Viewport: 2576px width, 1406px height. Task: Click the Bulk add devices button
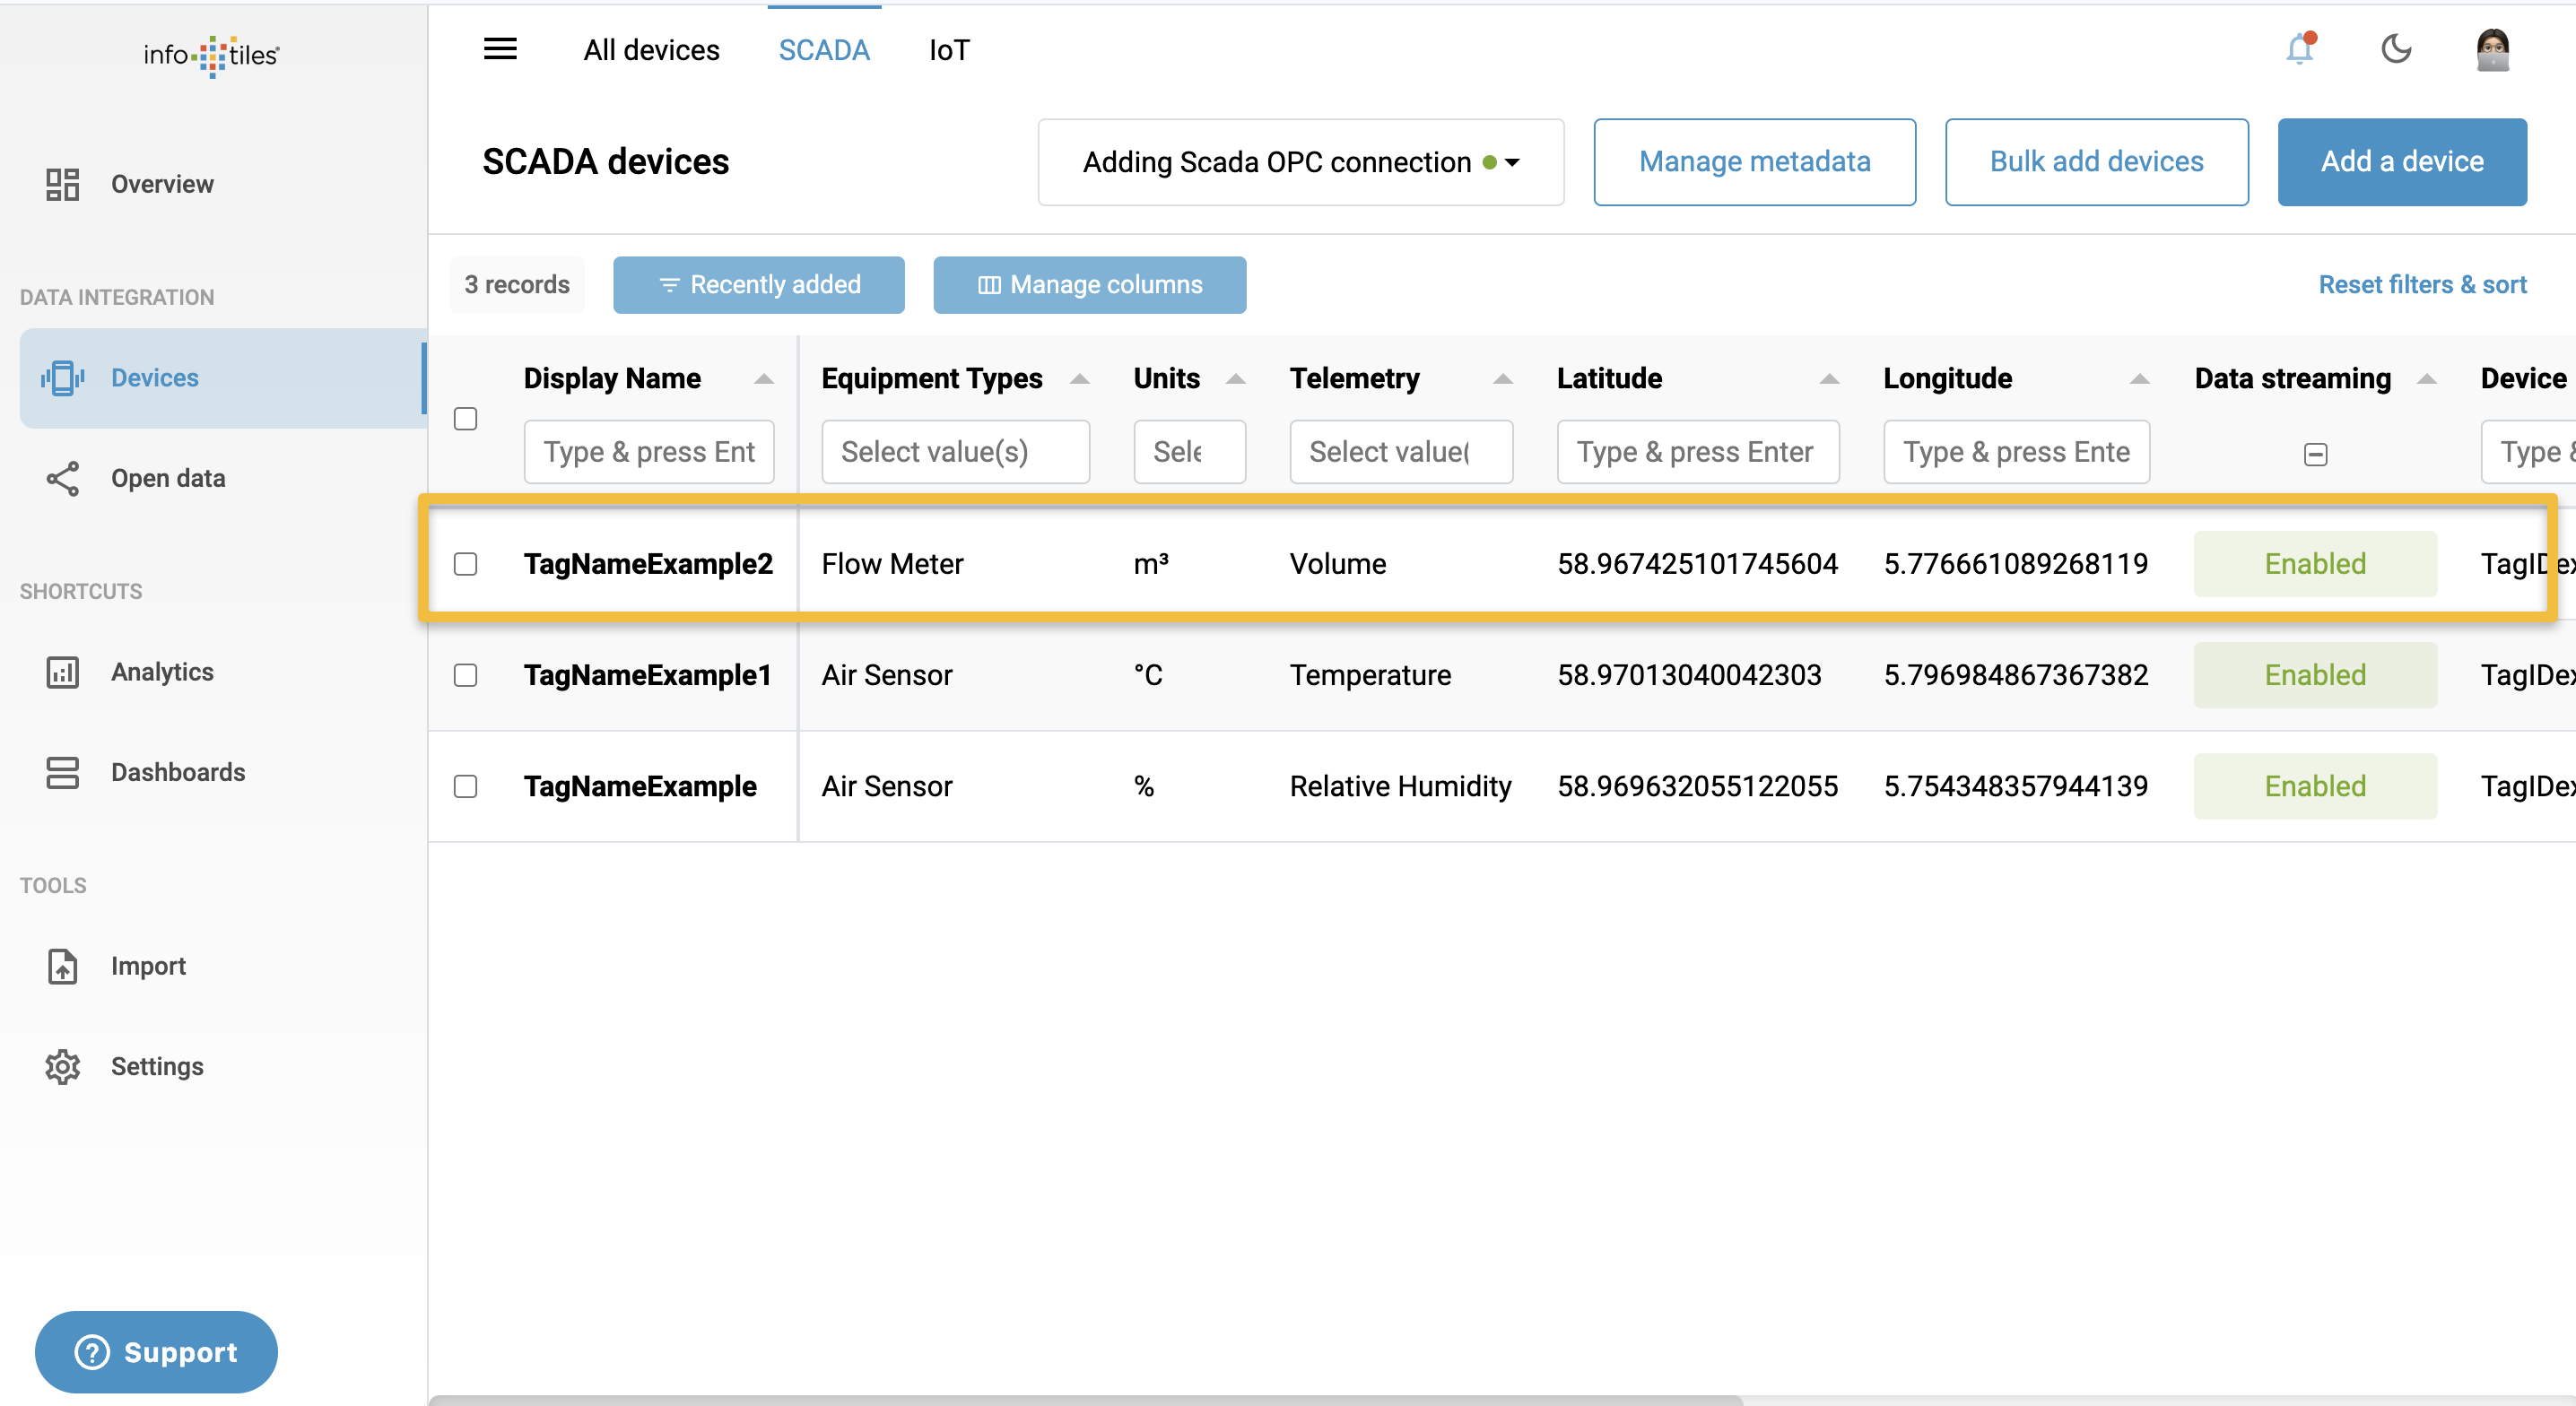pos(2096,162)
